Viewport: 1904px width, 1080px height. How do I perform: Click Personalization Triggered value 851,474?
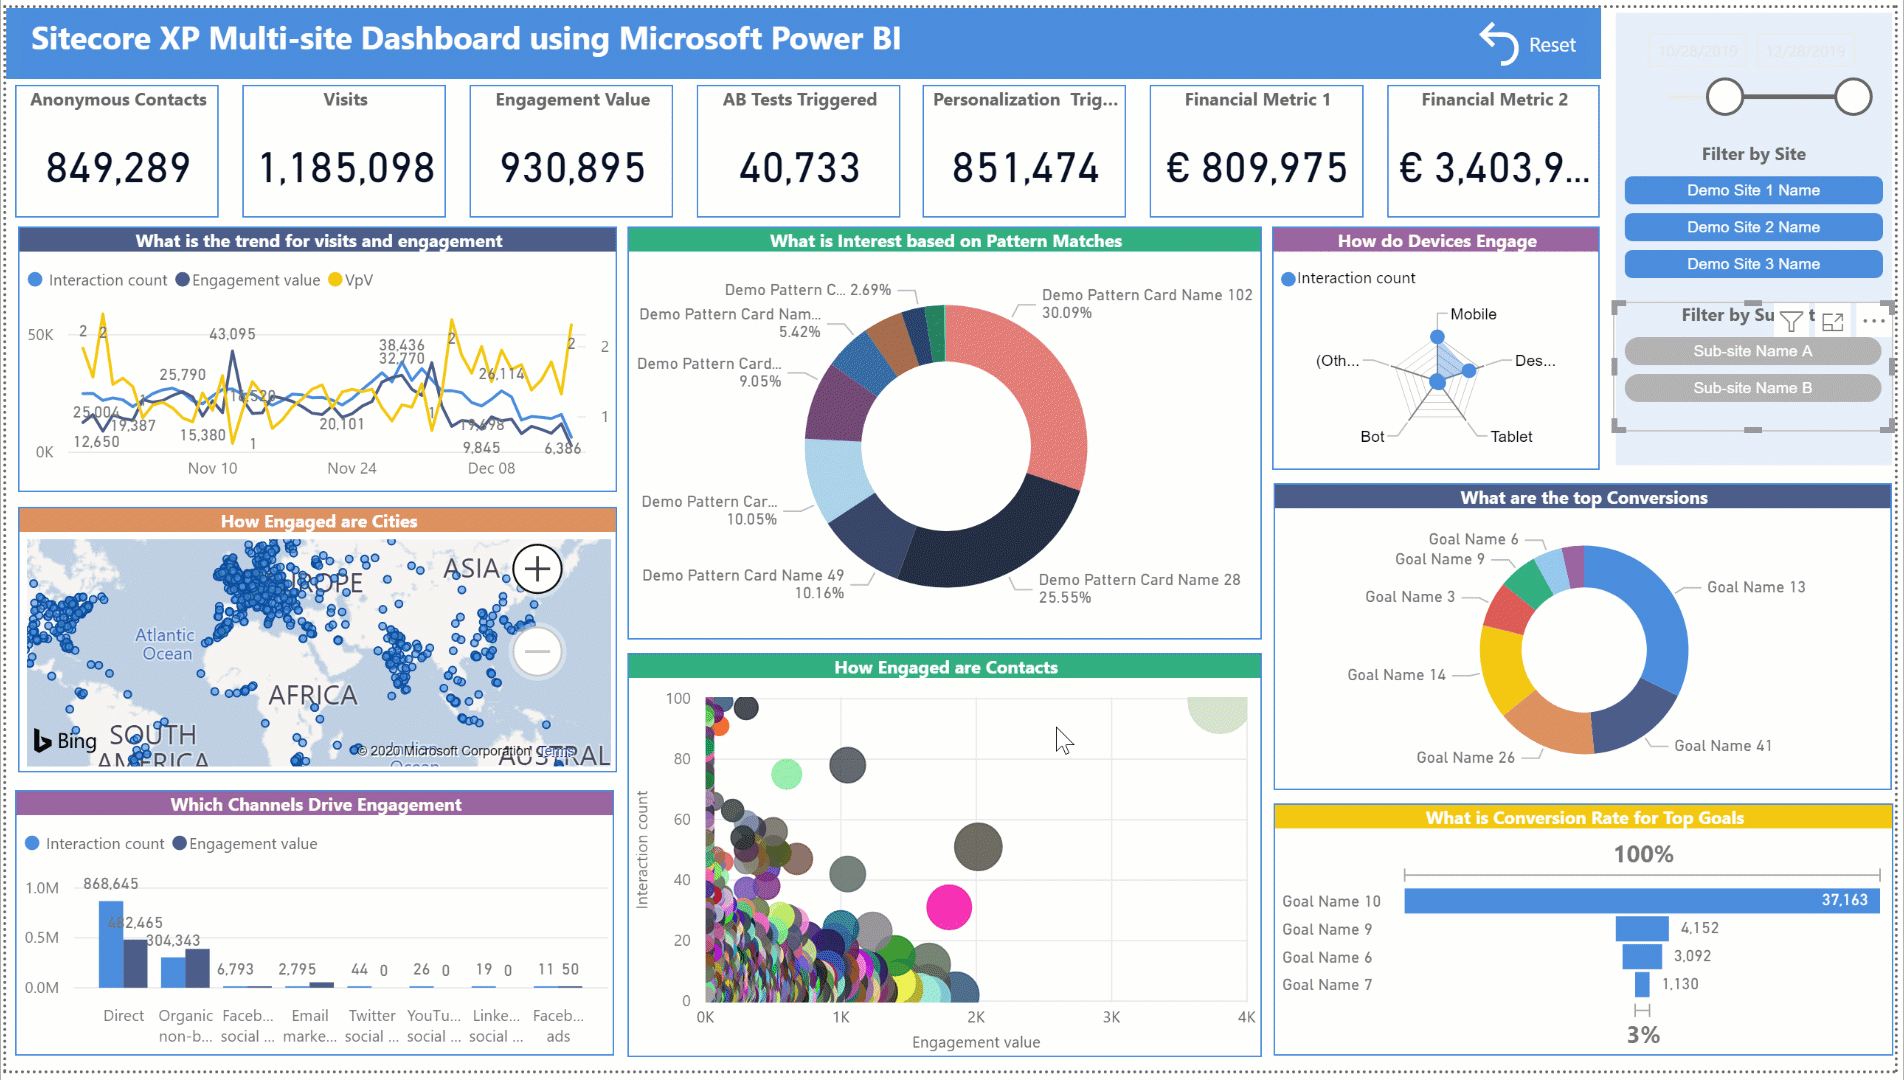pyautogui.click(x=1025, y=168)
